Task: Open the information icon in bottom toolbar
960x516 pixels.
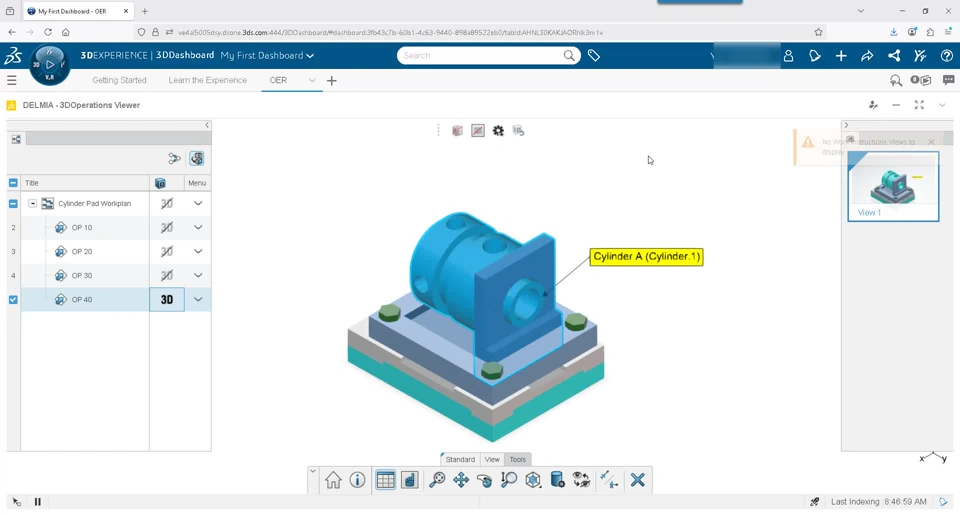Action: (x=358, y=480)
